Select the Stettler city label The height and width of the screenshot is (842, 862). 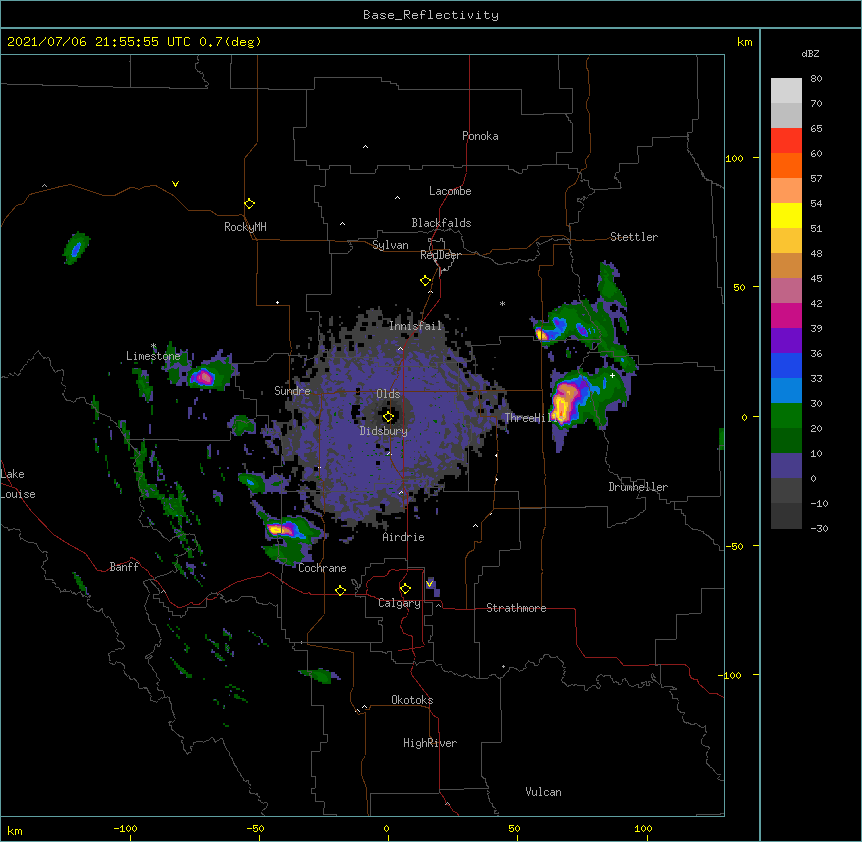(634, 237)
